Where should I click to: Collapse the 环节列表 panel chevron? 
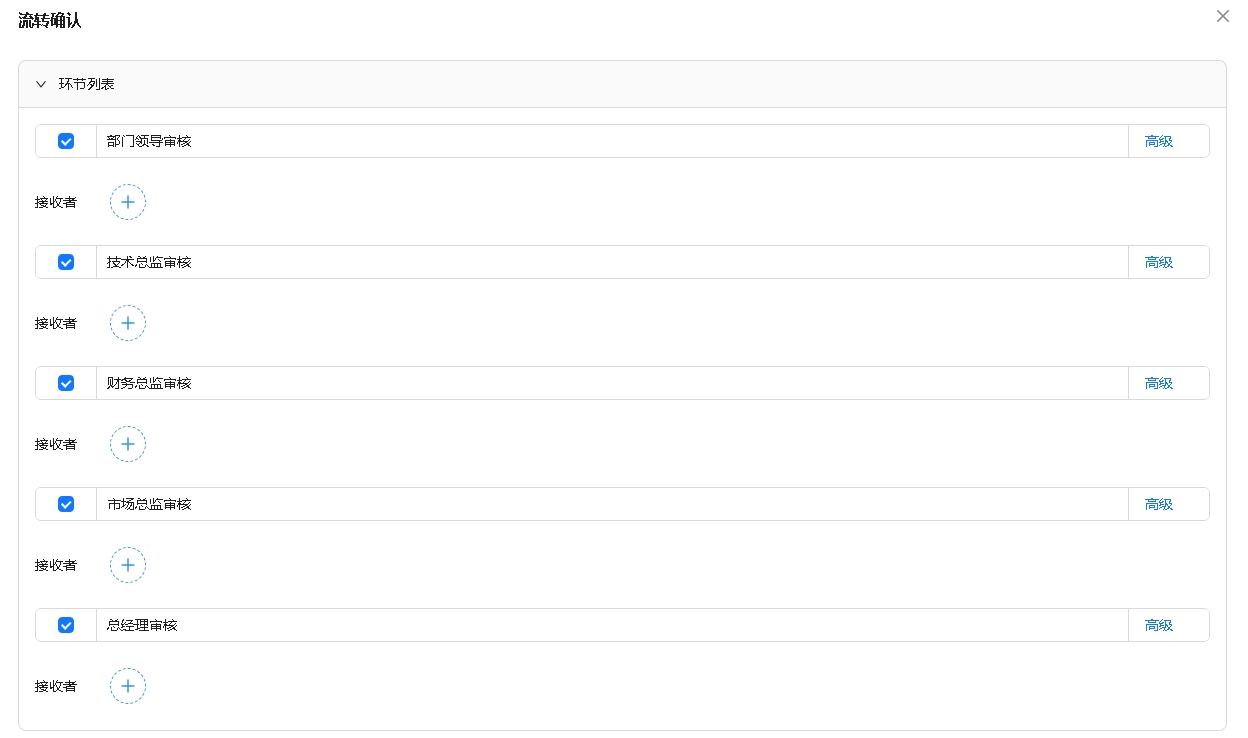[x=41, y=84]
